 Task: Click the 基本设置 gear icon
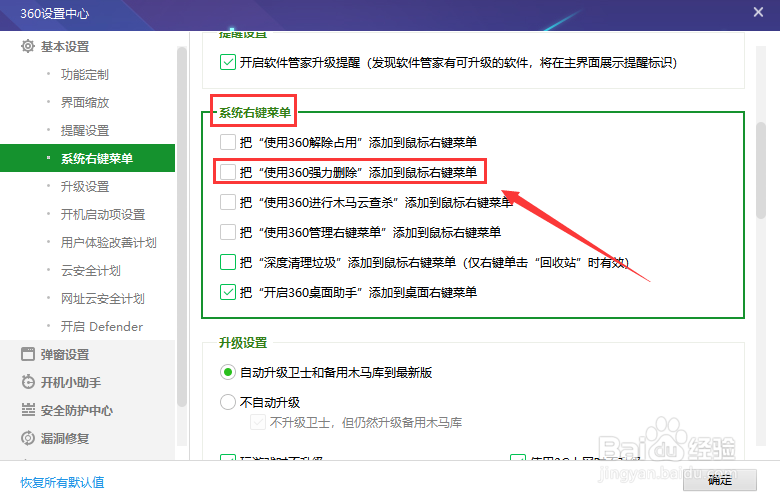pos(28,46)
